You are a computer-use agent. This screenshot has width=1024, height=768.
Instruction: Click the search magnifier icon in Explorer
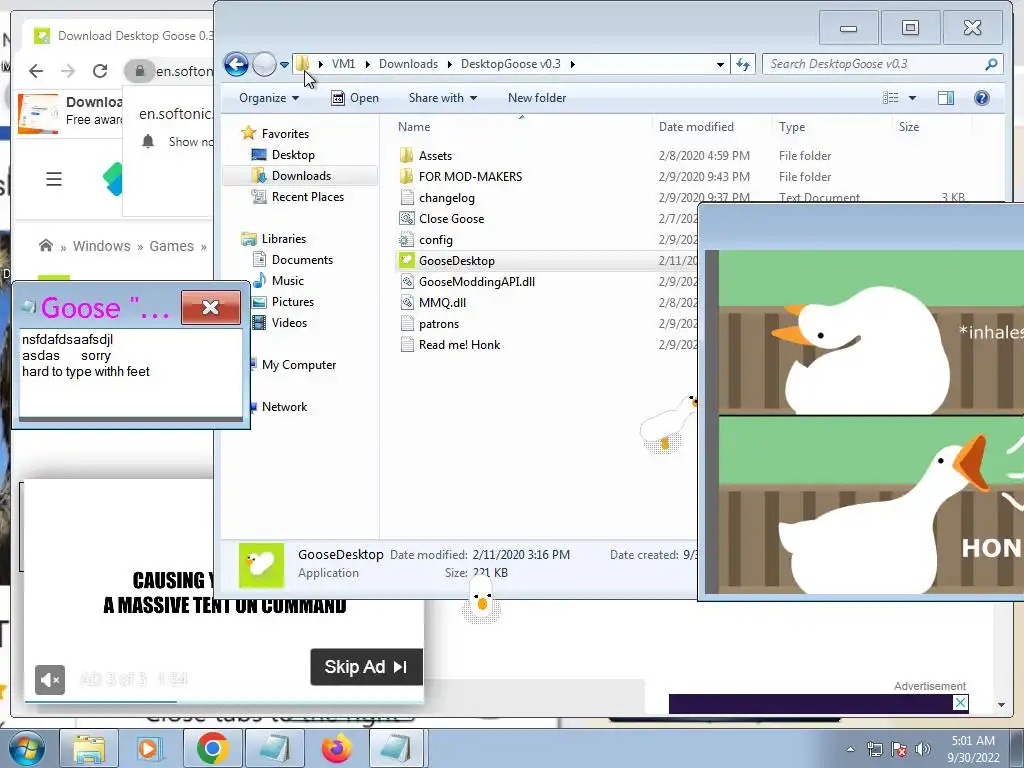coord(991,64)
